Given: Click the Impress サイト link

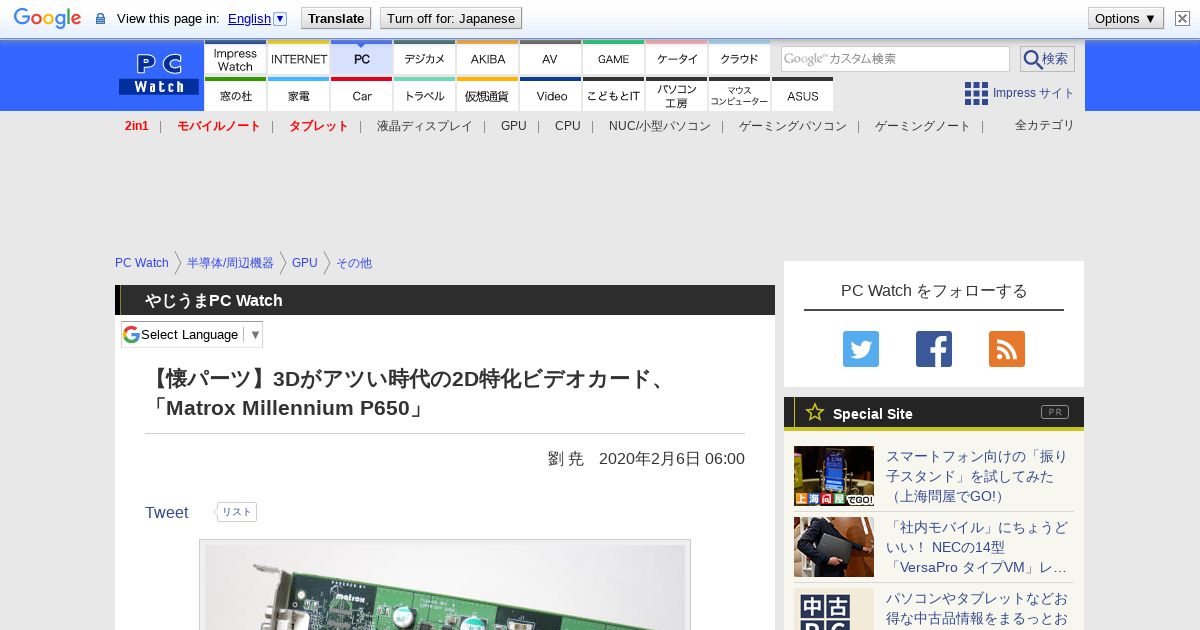Looking at the screenshot, I should [1034, 93].
